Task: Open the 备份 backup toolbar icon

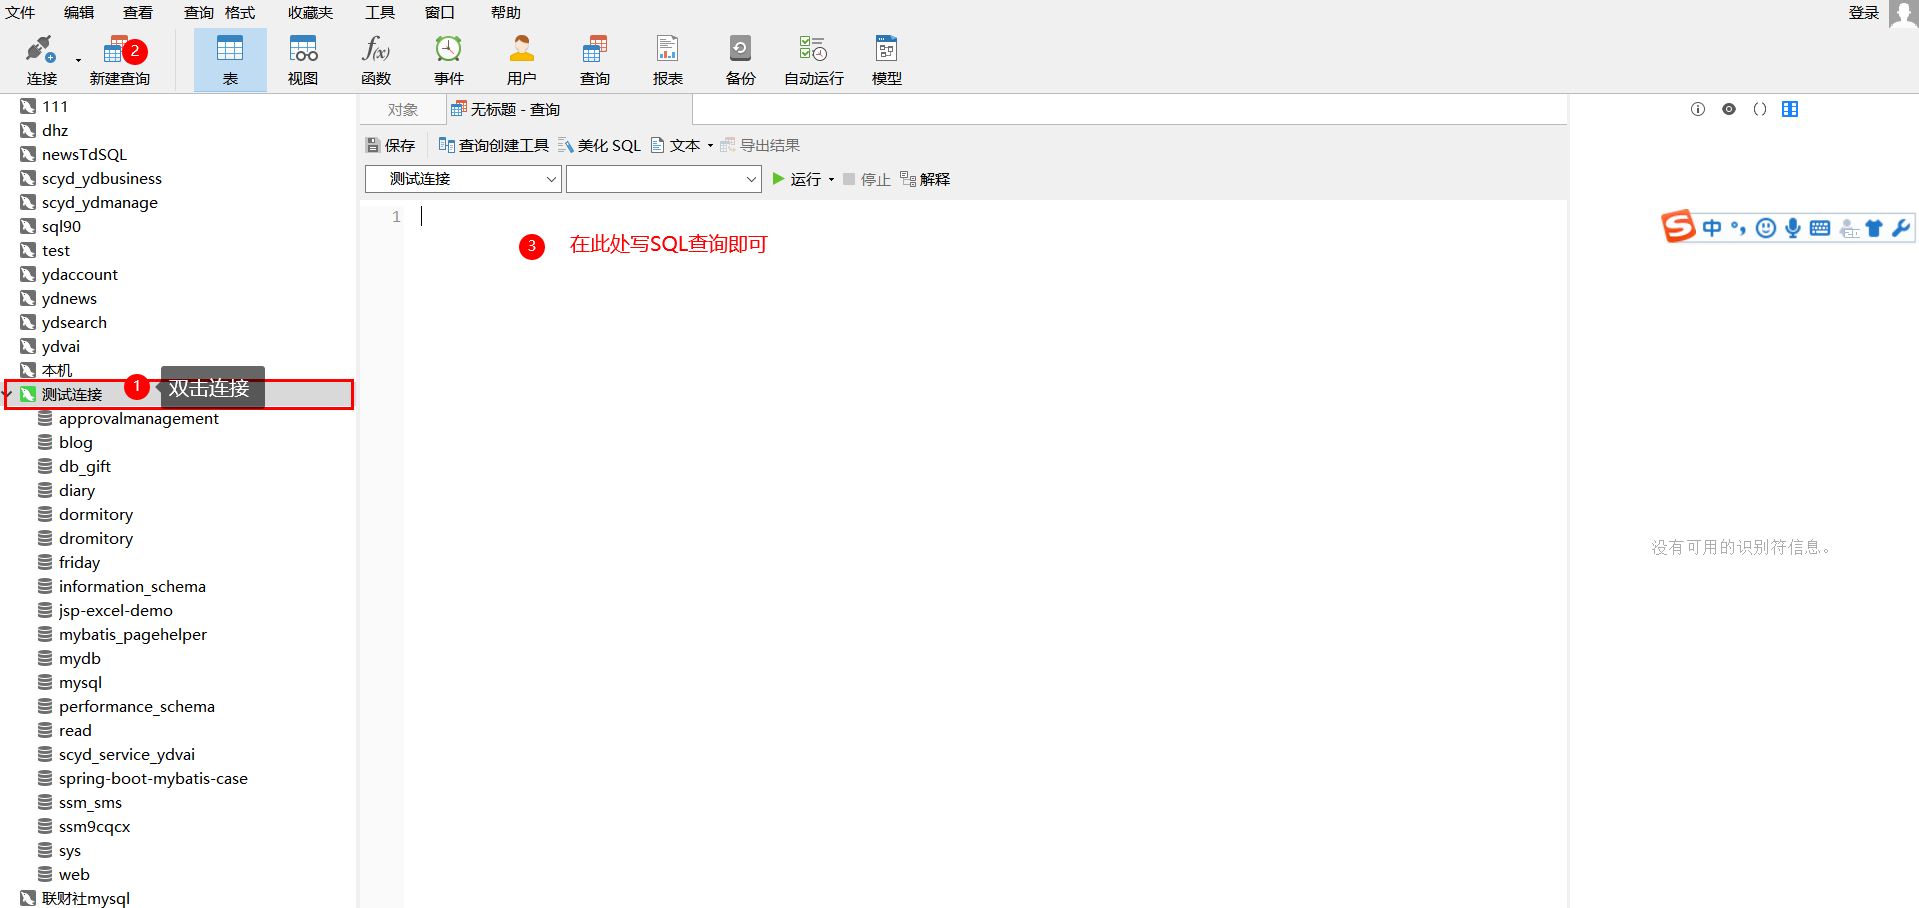Action: (x=741, y=60)
